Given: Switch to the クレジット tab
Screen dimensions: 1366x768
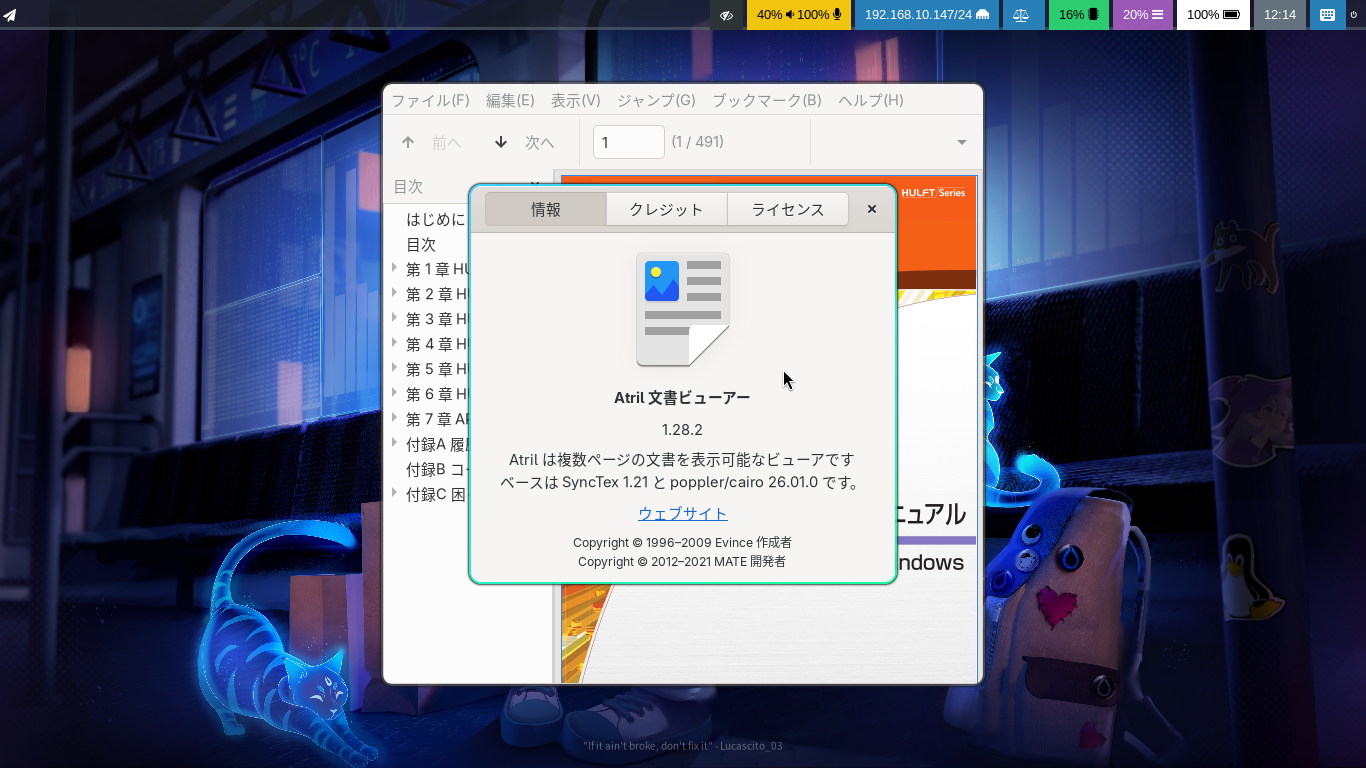Looking at the screenshot, I should click(666, 209).
